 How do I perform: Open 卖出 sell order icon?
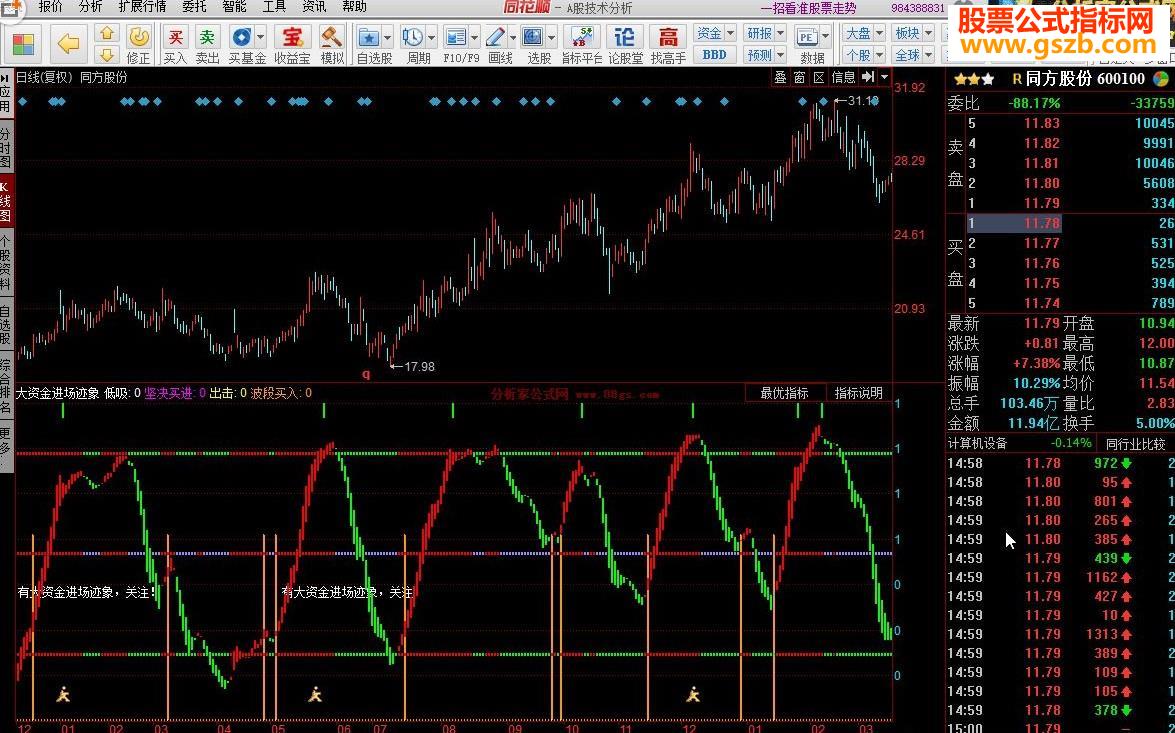[207, 45]
